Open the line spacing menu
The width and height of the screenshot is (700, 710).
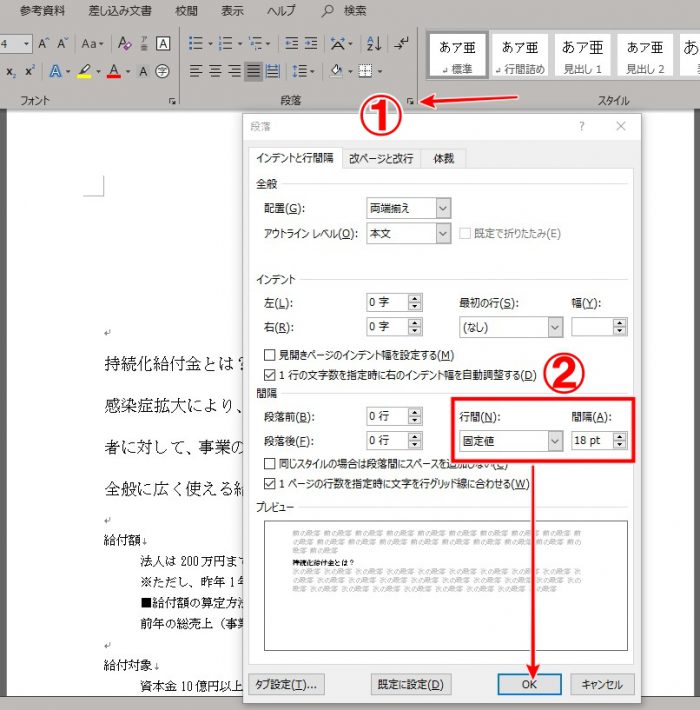303,71
